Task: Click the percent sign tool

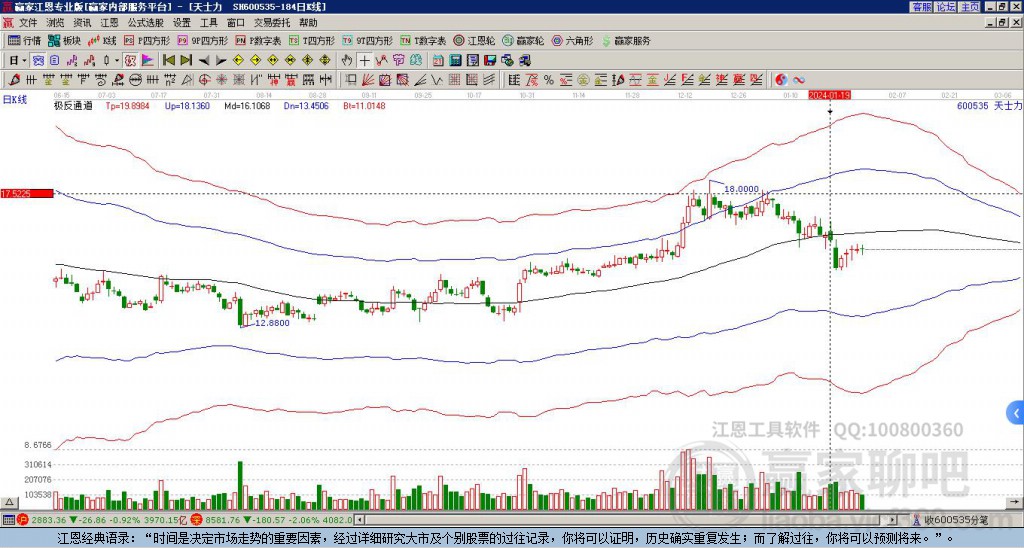Action: [x=549, y=80]
